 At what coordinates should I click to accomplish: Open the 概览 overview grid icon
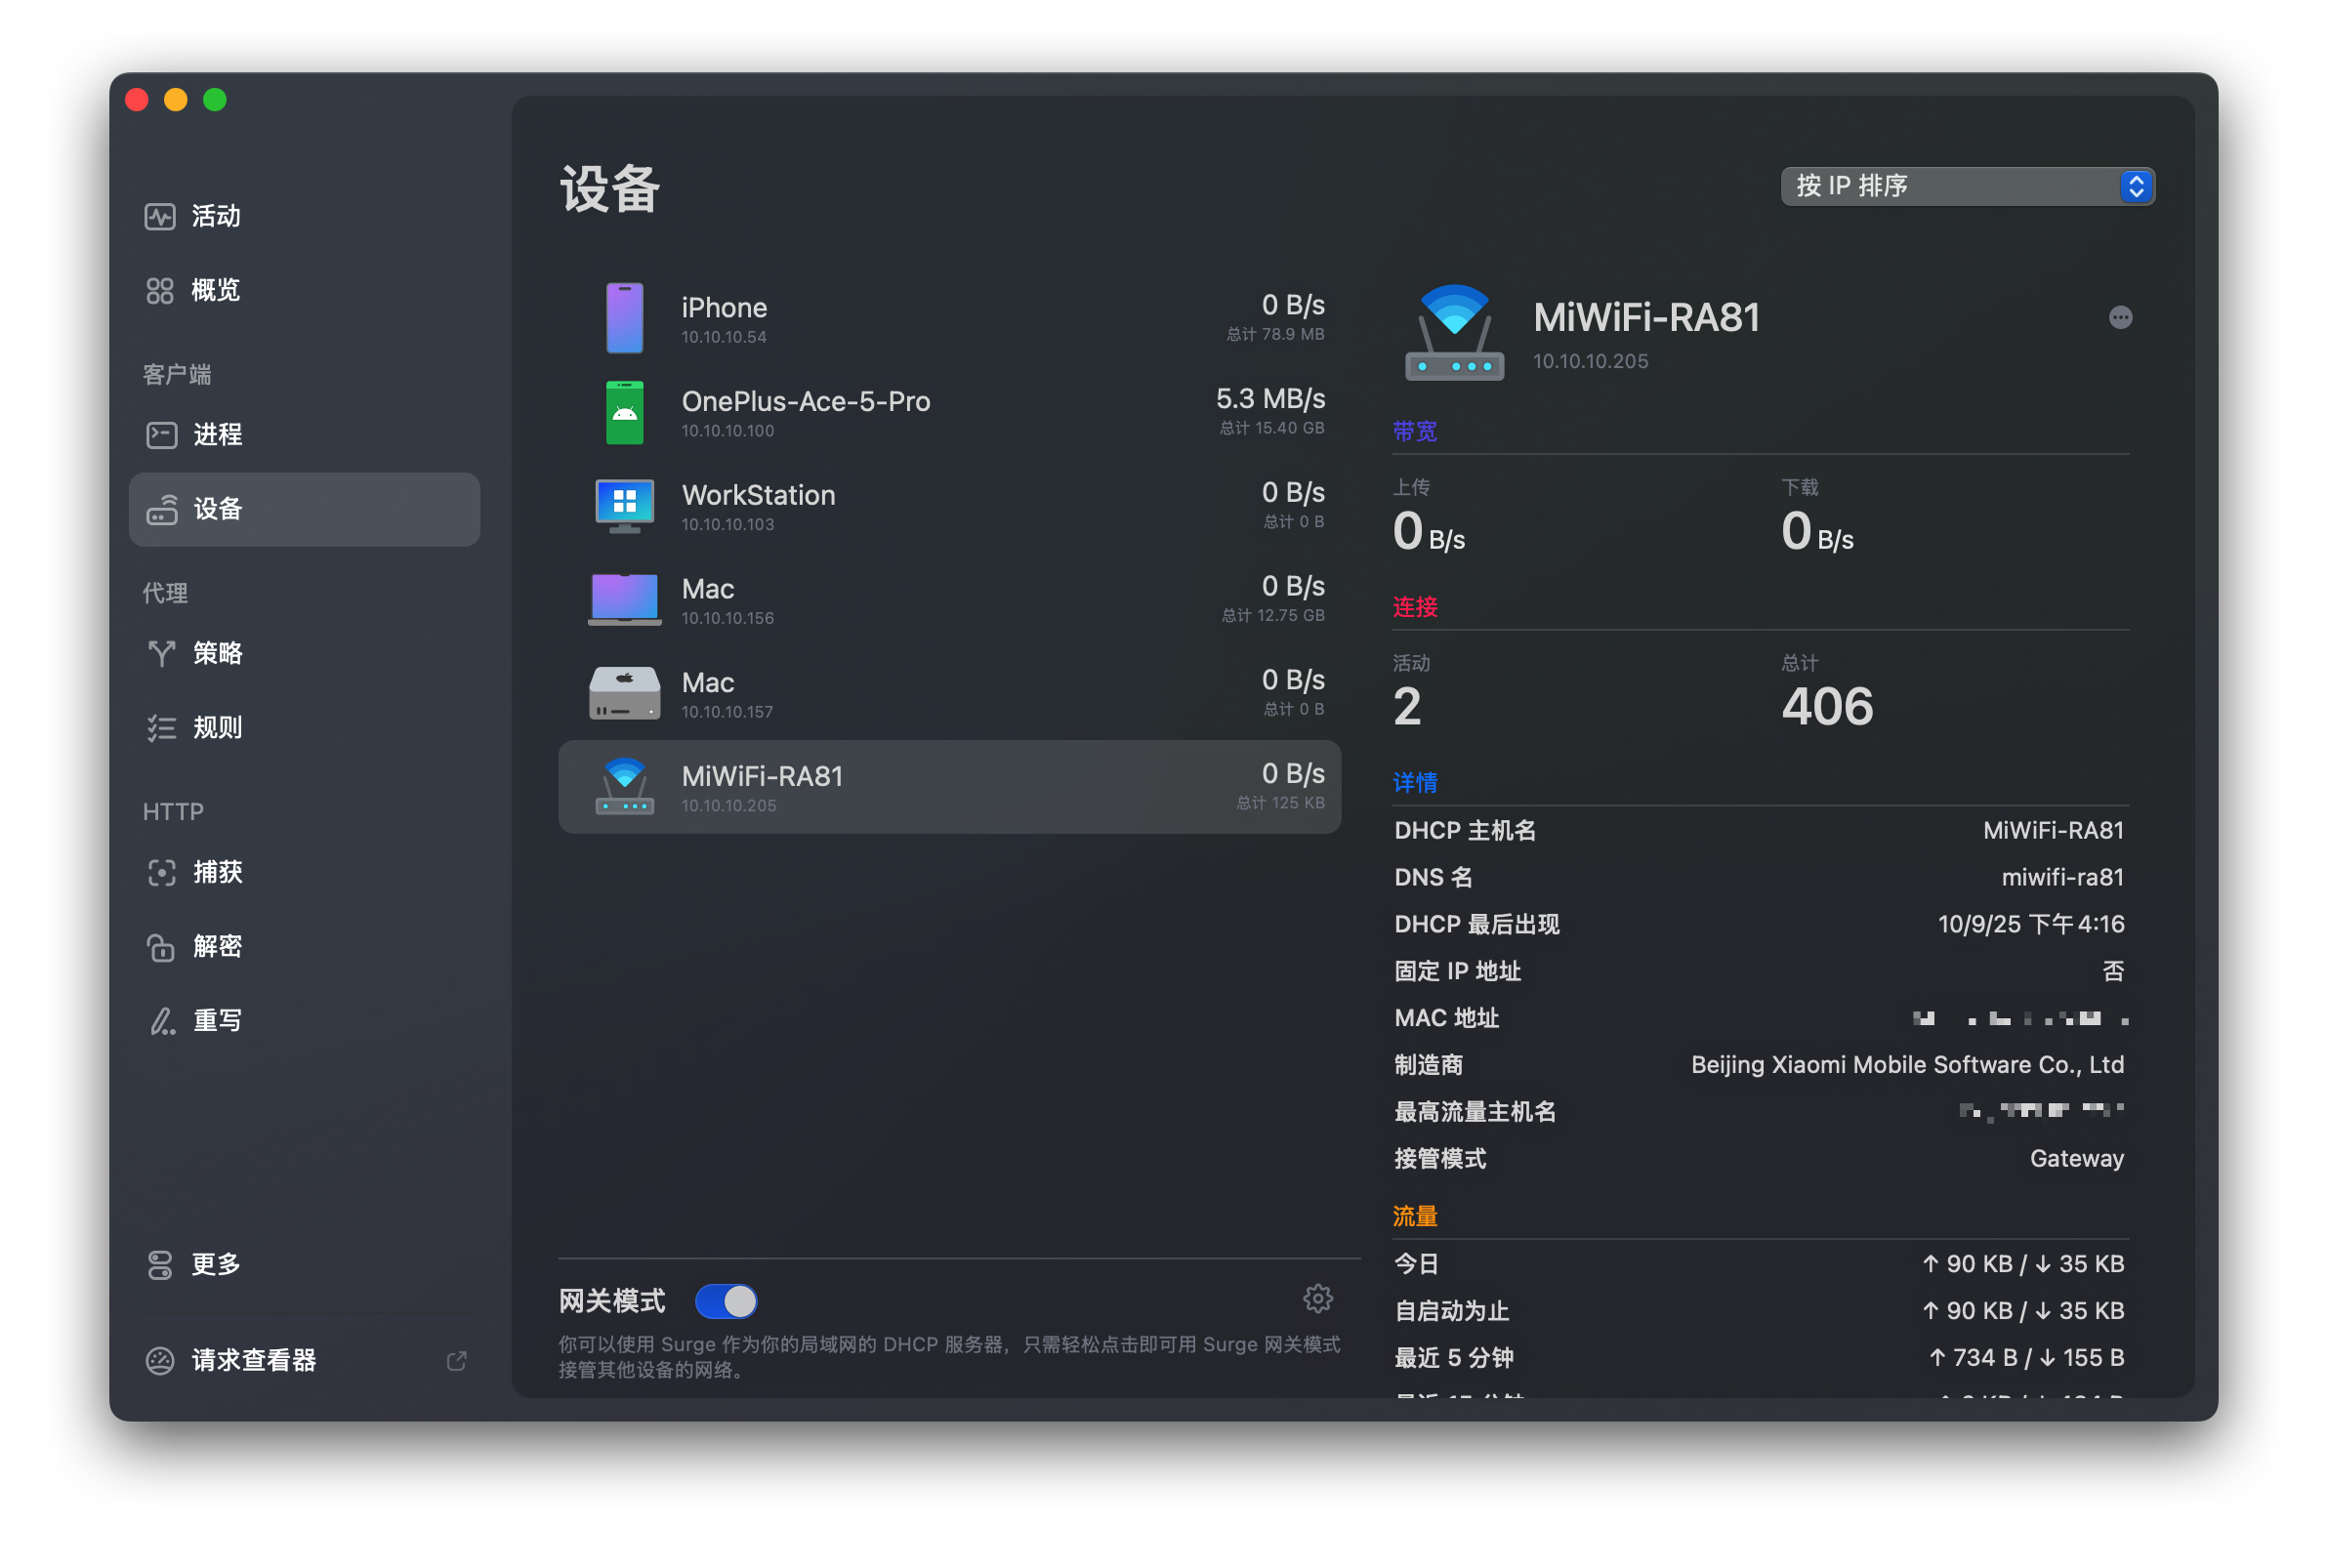tap(160, 290)
